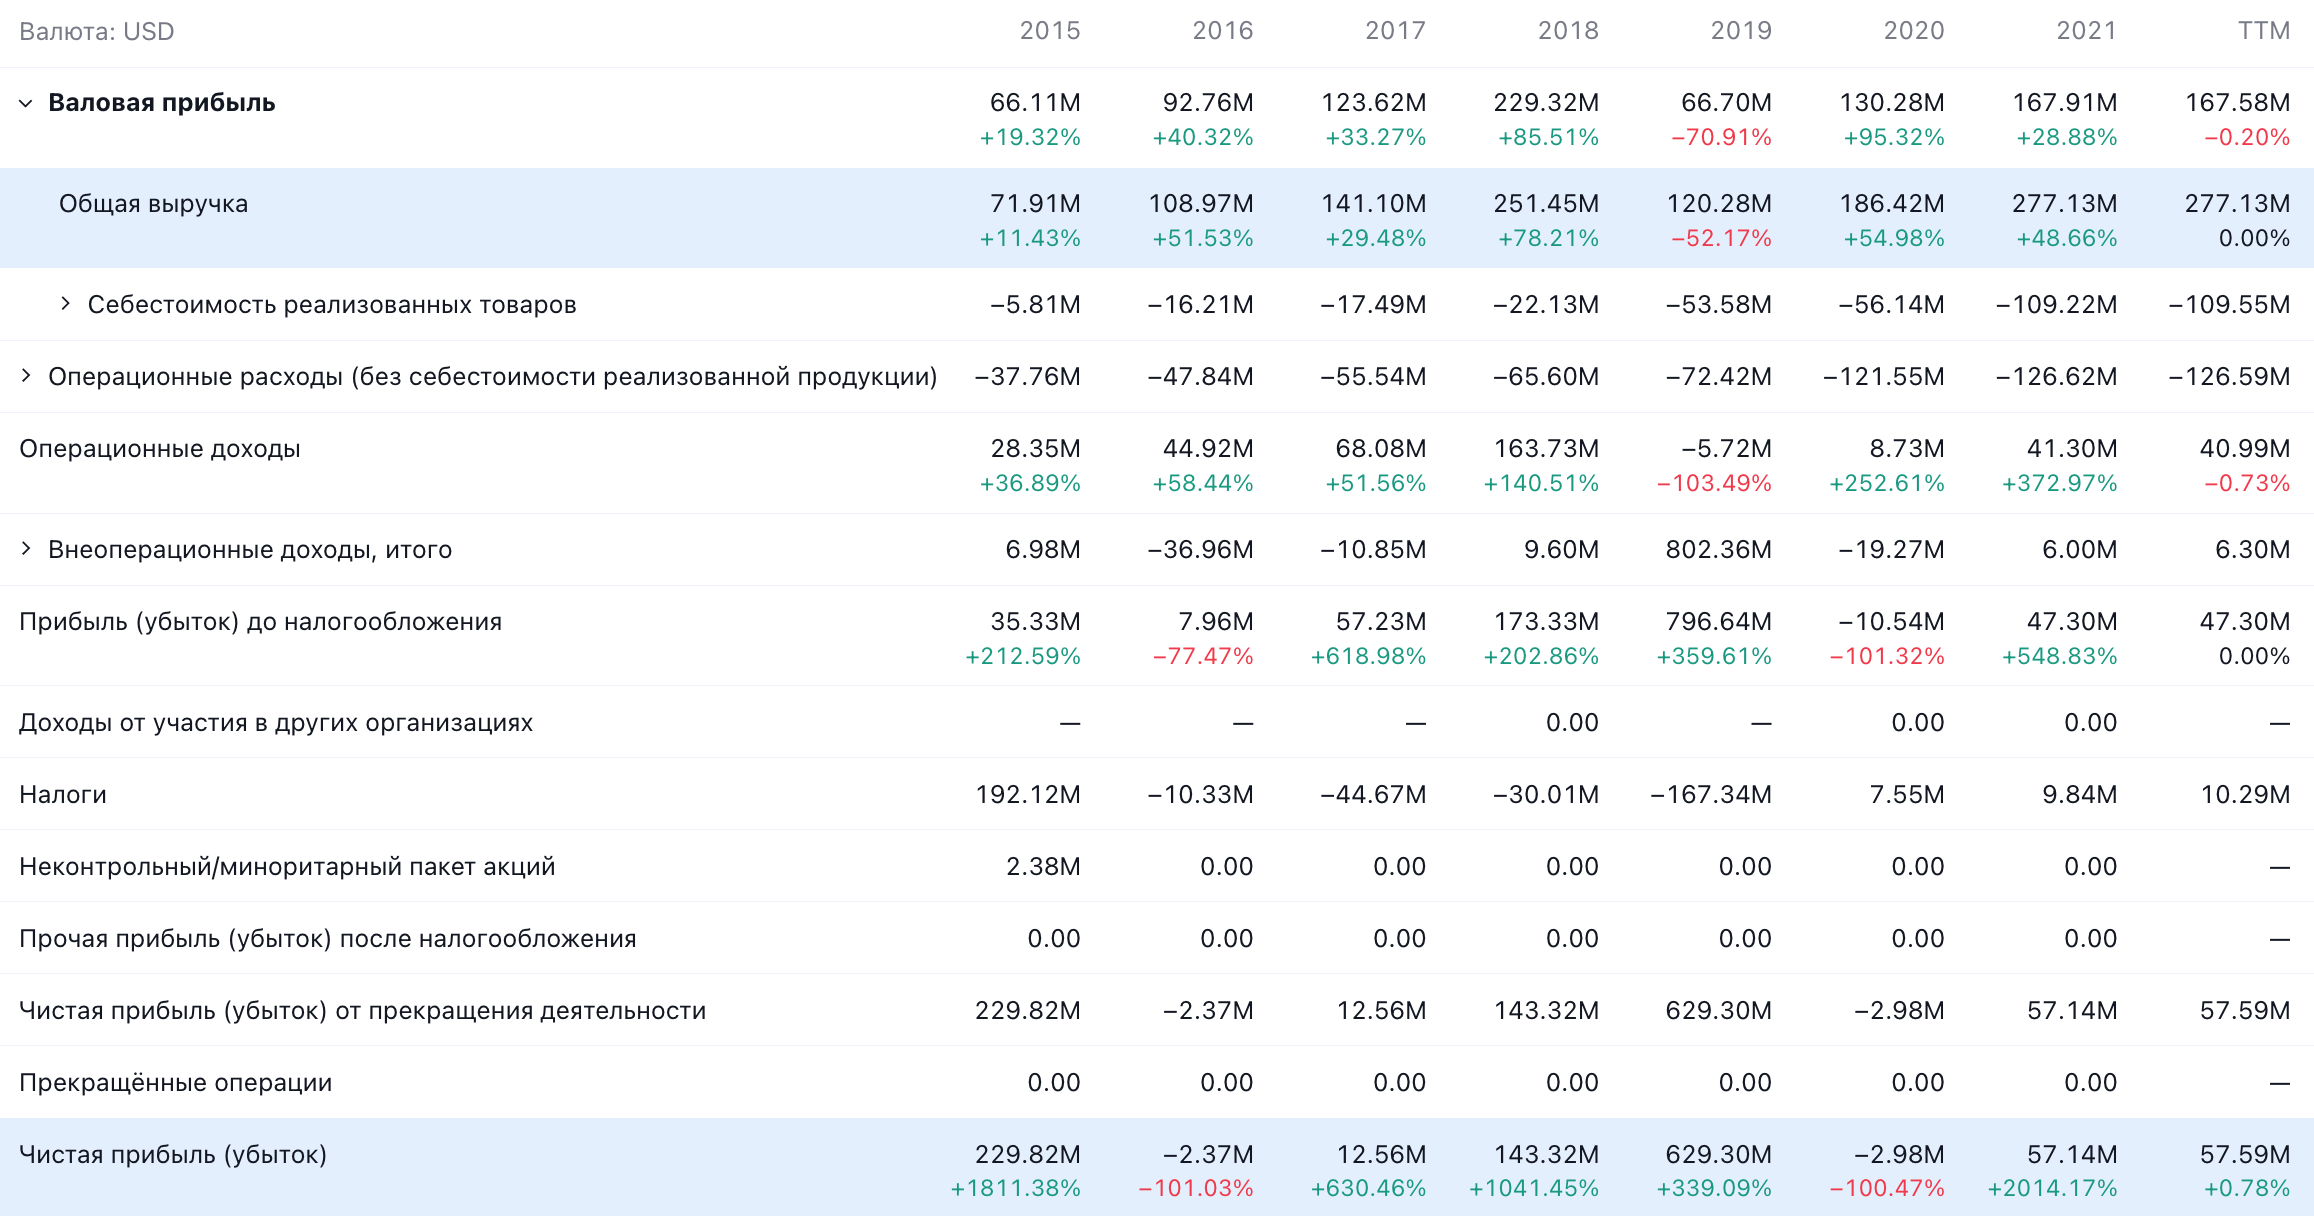2314x1216 pixels.
Task: Click the TTM column header
Action: (2264, 31)
